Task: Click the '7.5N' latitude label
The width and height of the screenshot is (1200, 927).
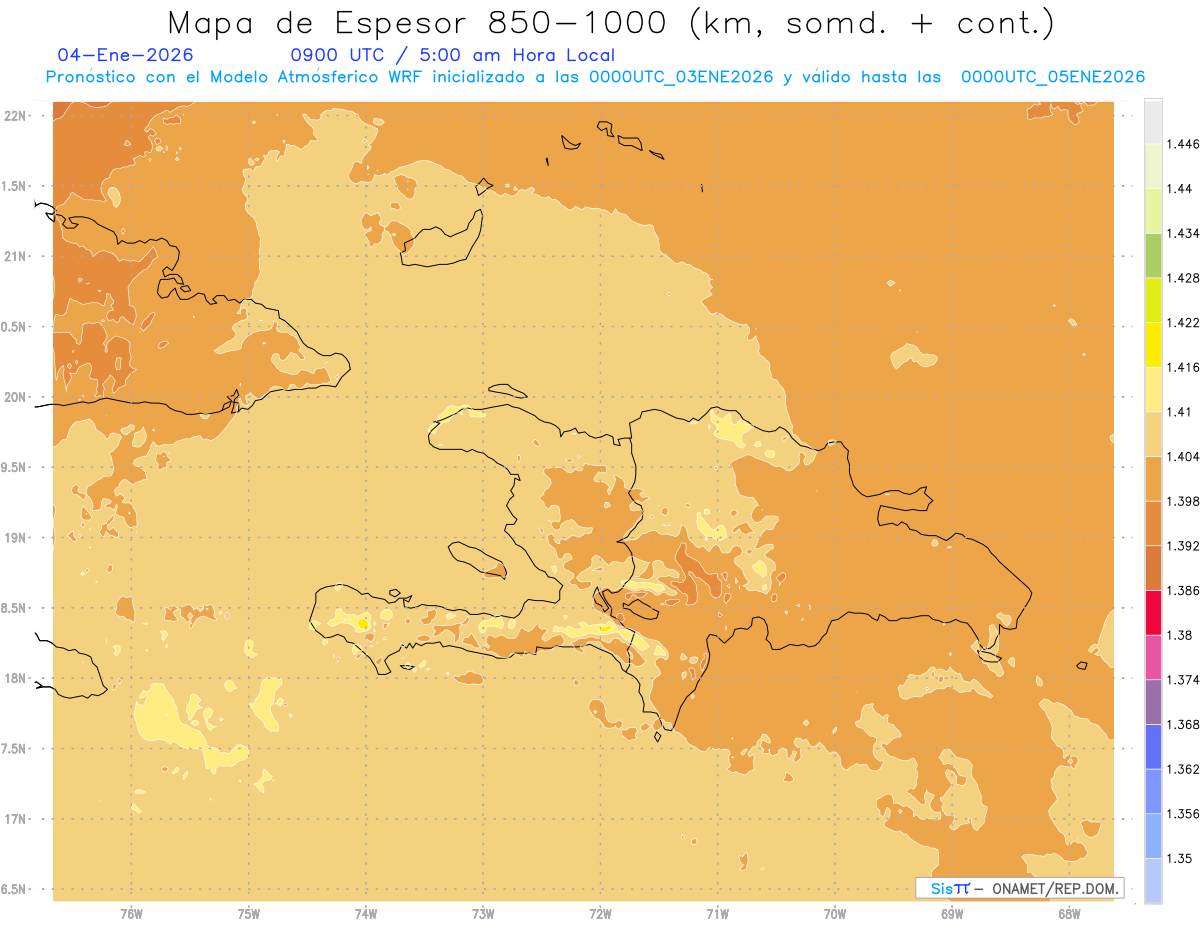Action: (14, 749)
